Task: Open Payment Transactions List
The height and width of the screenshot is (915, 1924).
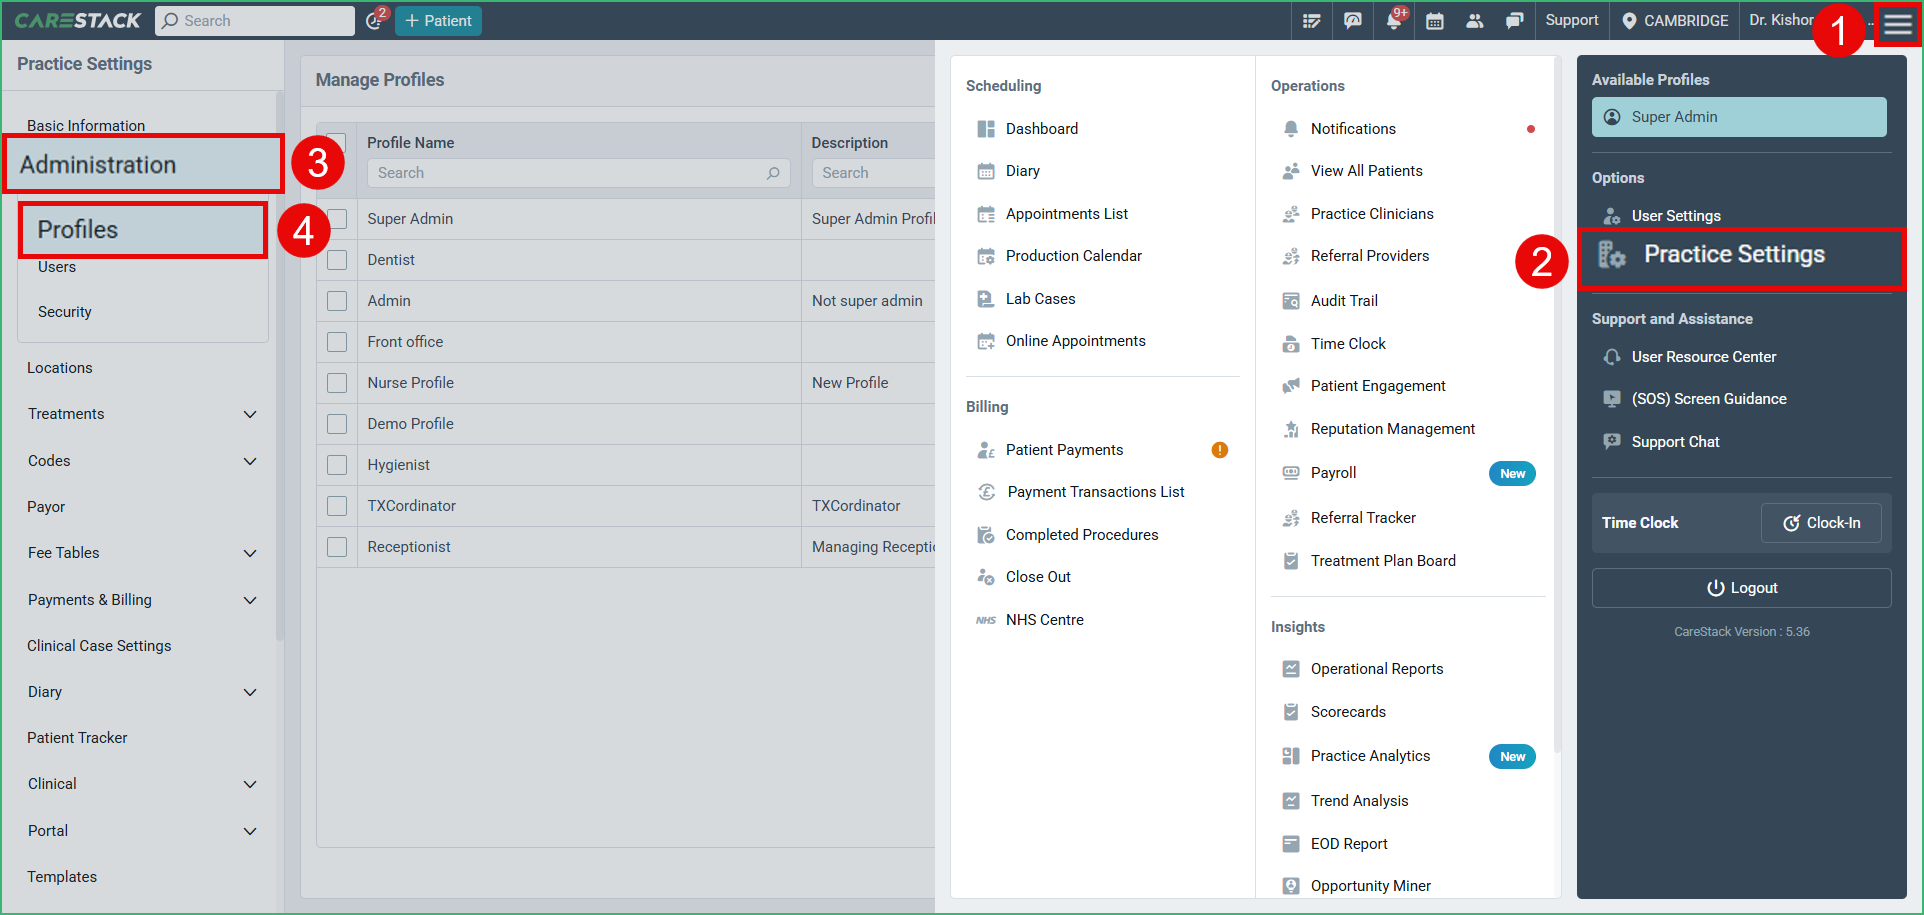Action: pos(1095,492)
